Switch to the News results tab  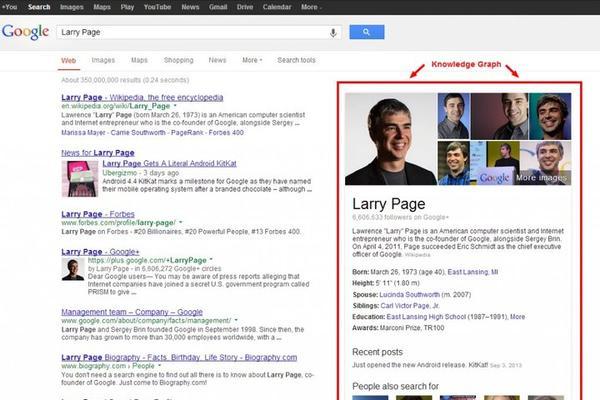(217, 60)
